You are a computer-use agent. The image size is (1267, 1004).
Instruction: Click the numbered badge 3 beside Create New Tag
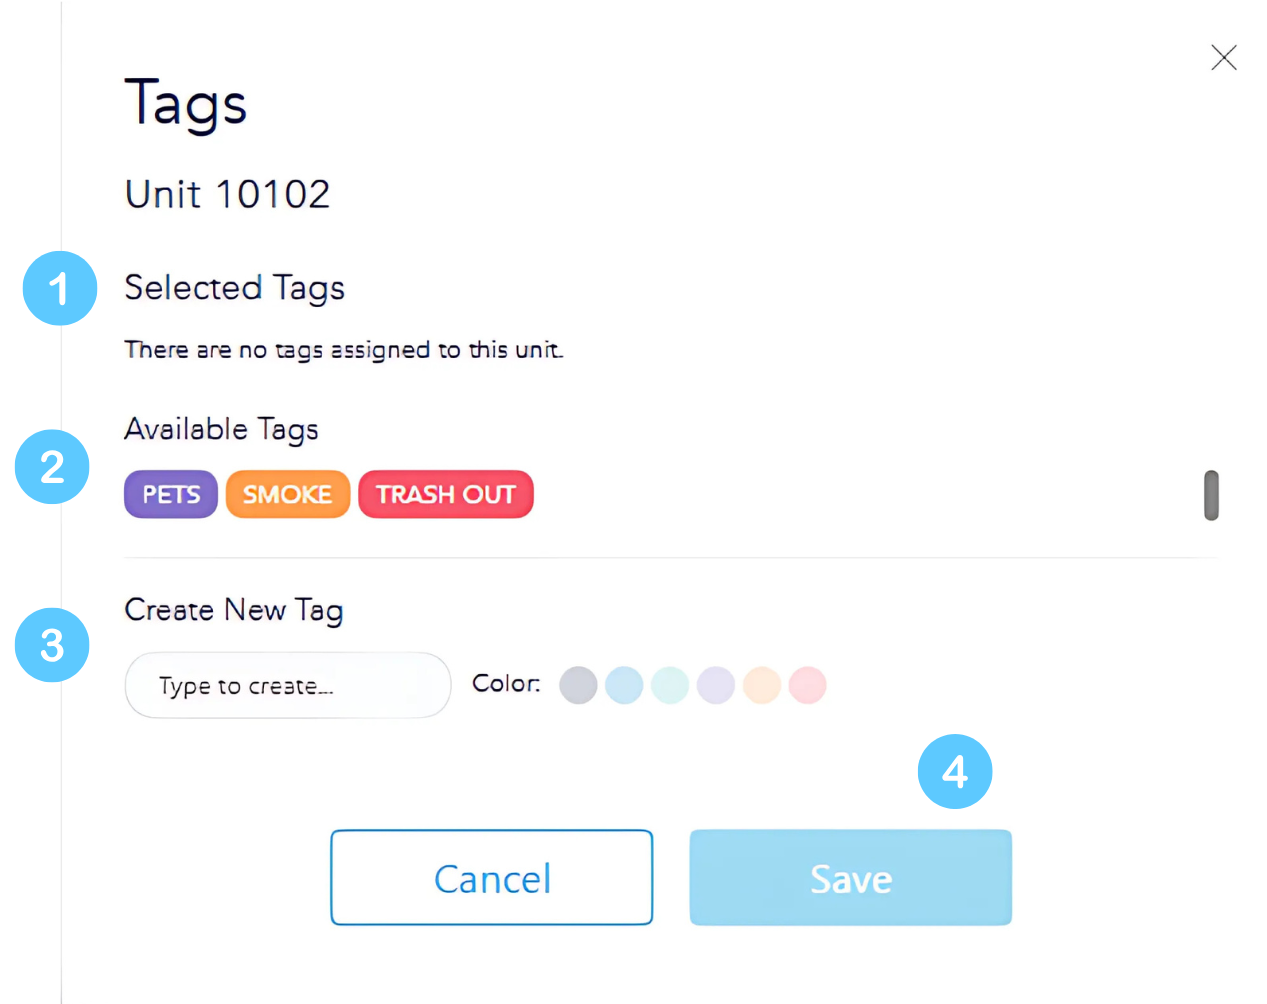pyautogui.click(x=52, y=645)
